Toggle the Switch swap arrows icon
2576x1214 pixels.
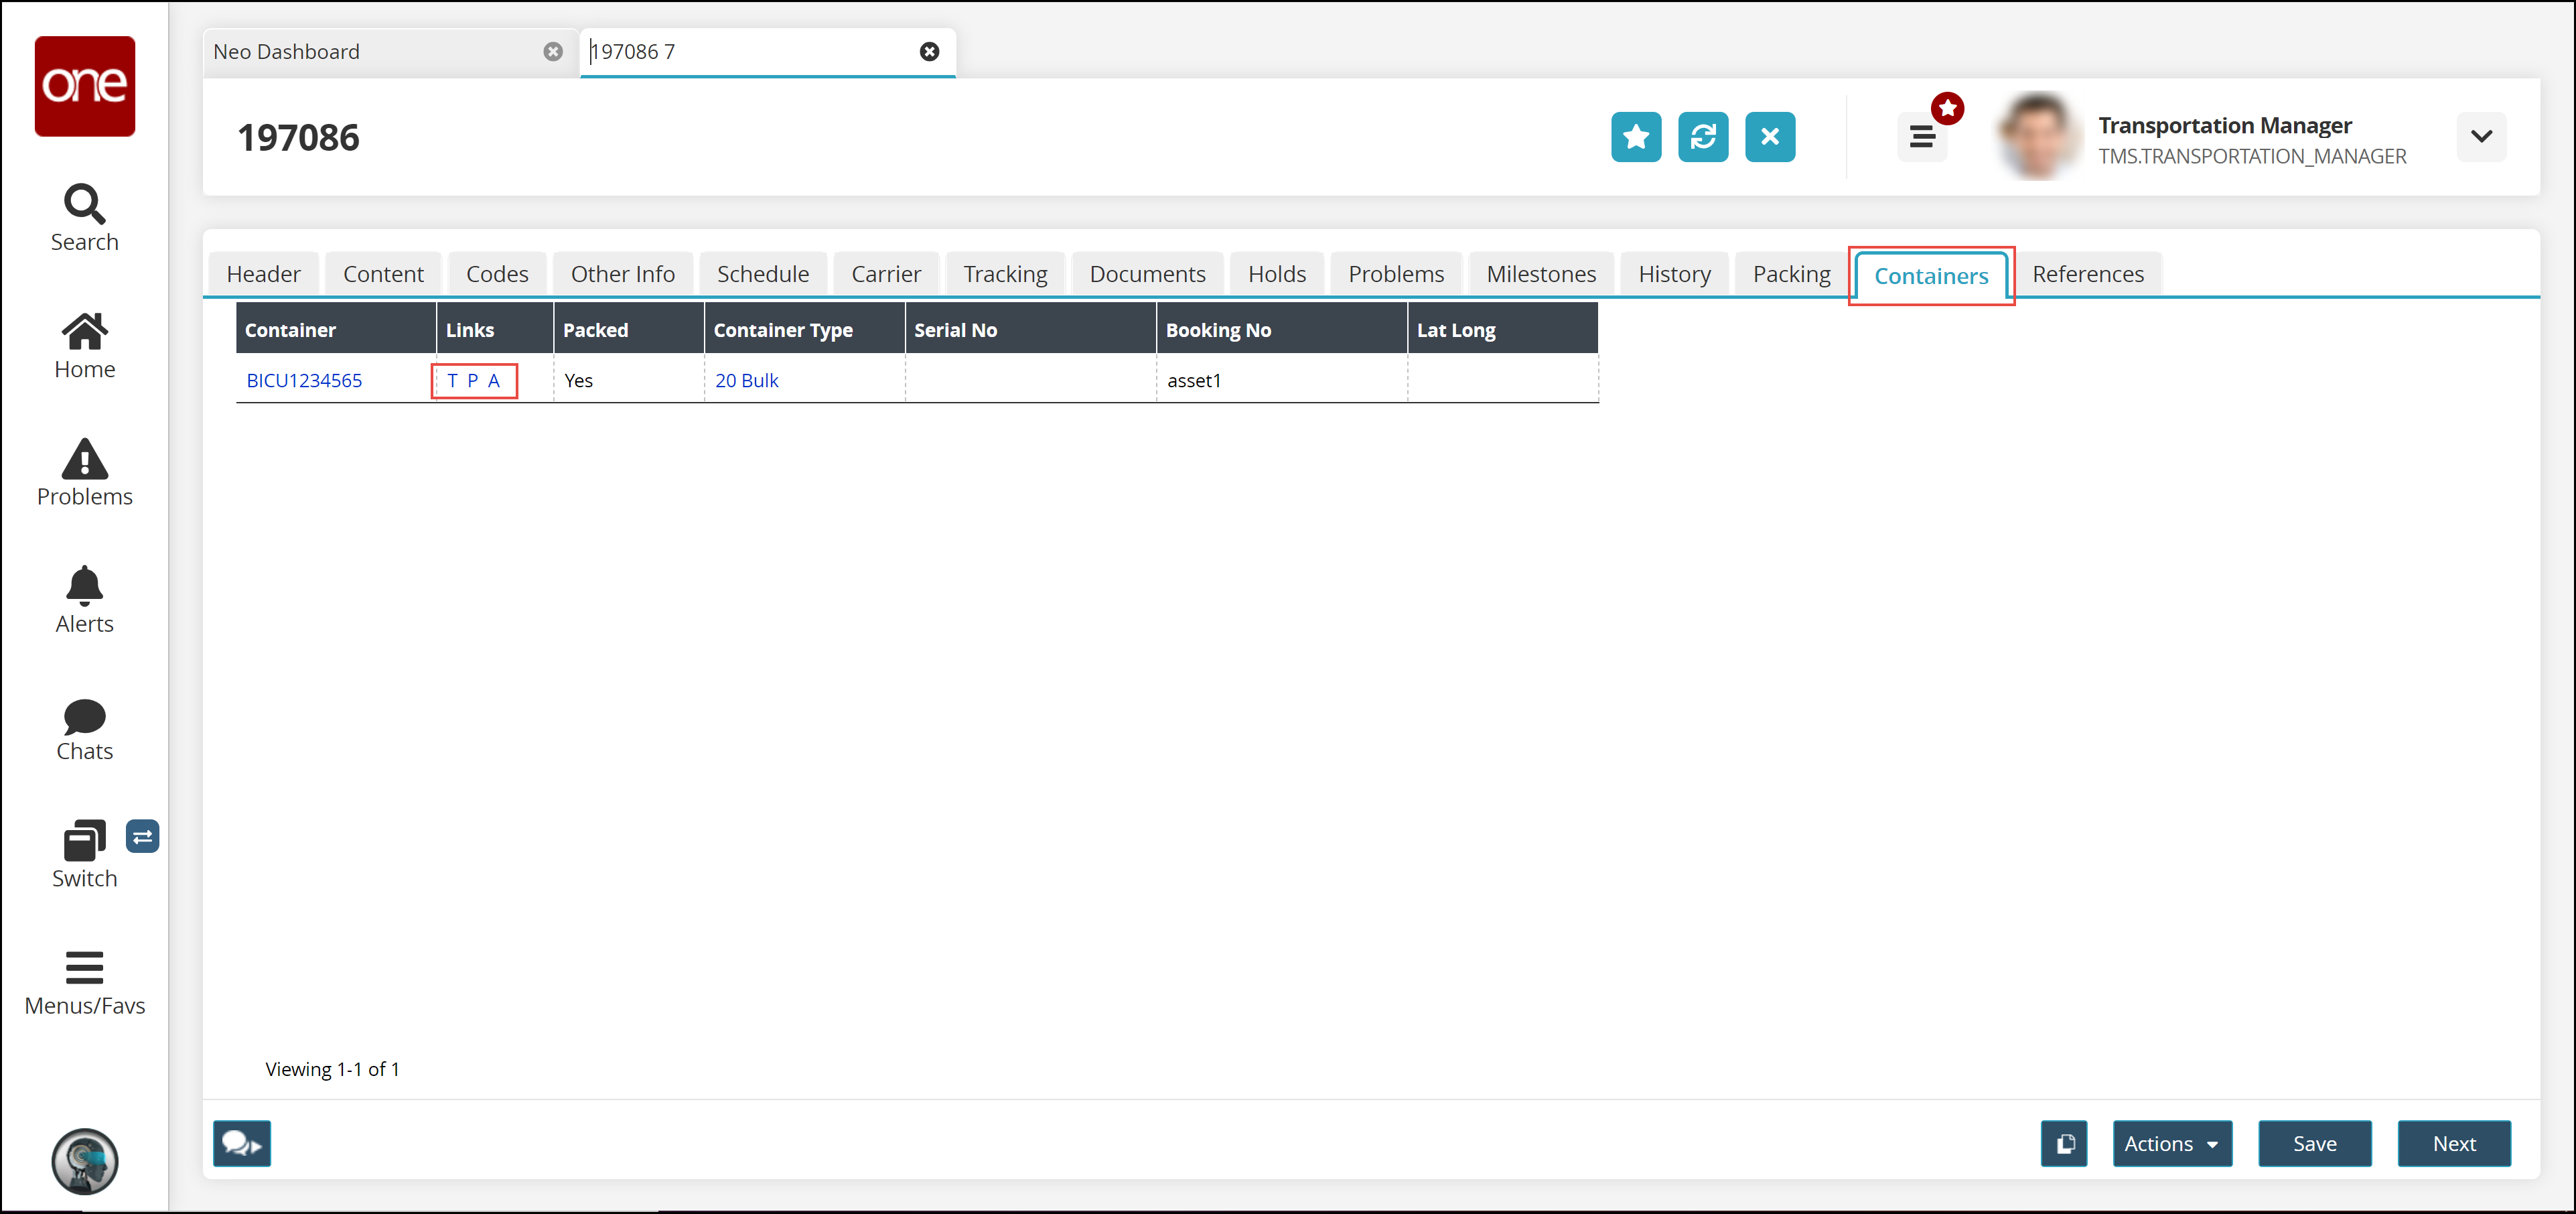(143, 836)
